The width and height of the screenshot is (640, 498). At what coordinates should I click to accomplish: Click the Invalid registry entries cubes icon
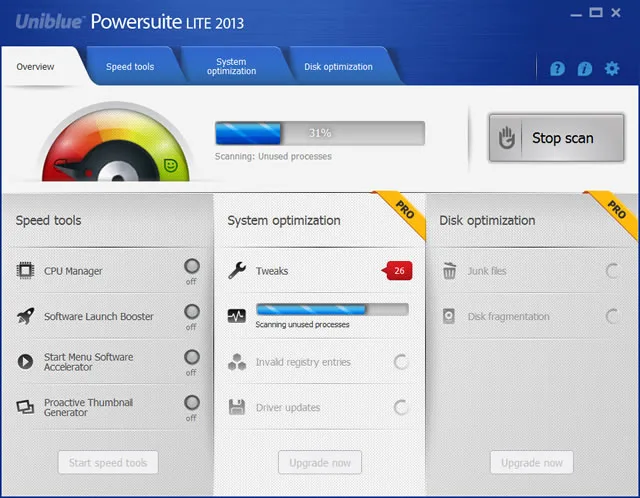tap(237, 362)
